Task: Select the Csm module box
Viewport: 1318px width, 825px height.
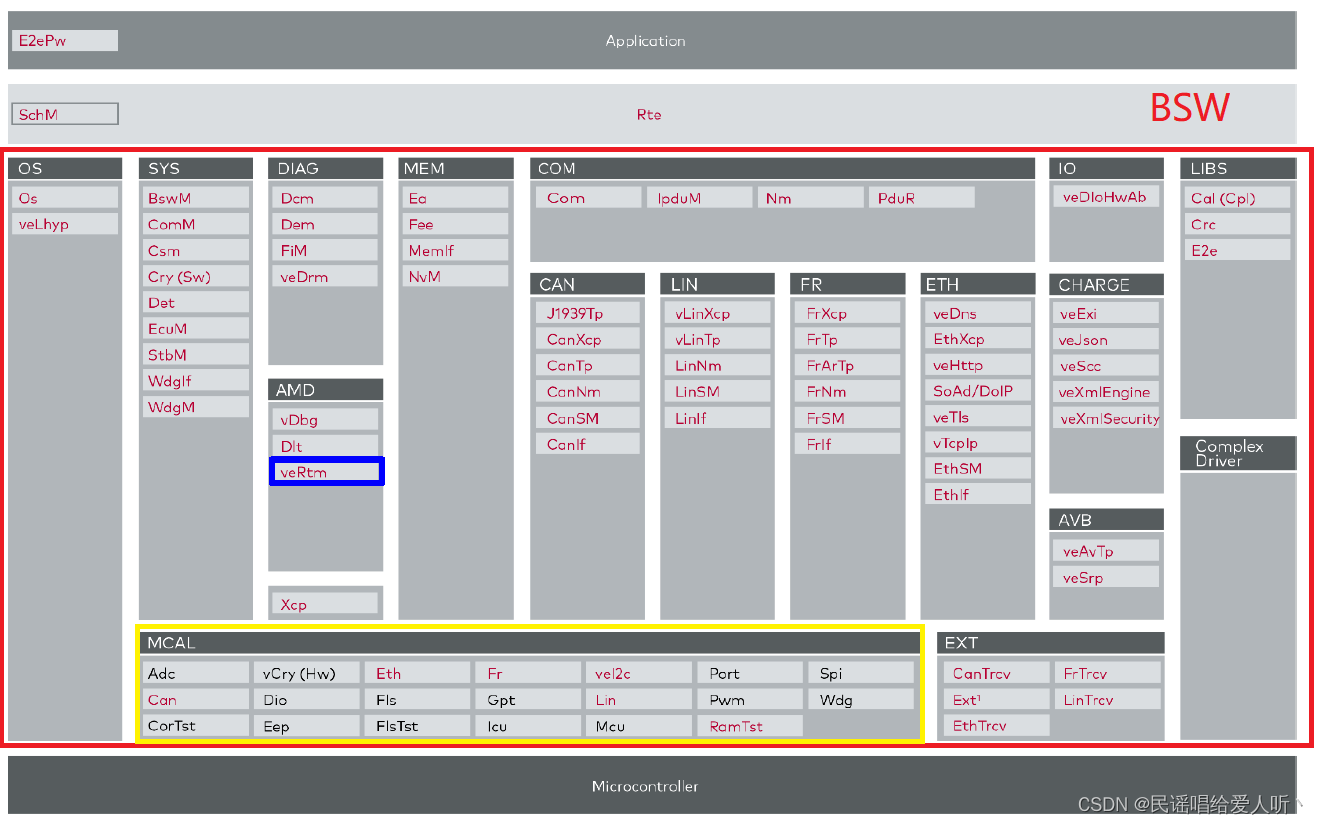Action: click(x=196, y=250)
